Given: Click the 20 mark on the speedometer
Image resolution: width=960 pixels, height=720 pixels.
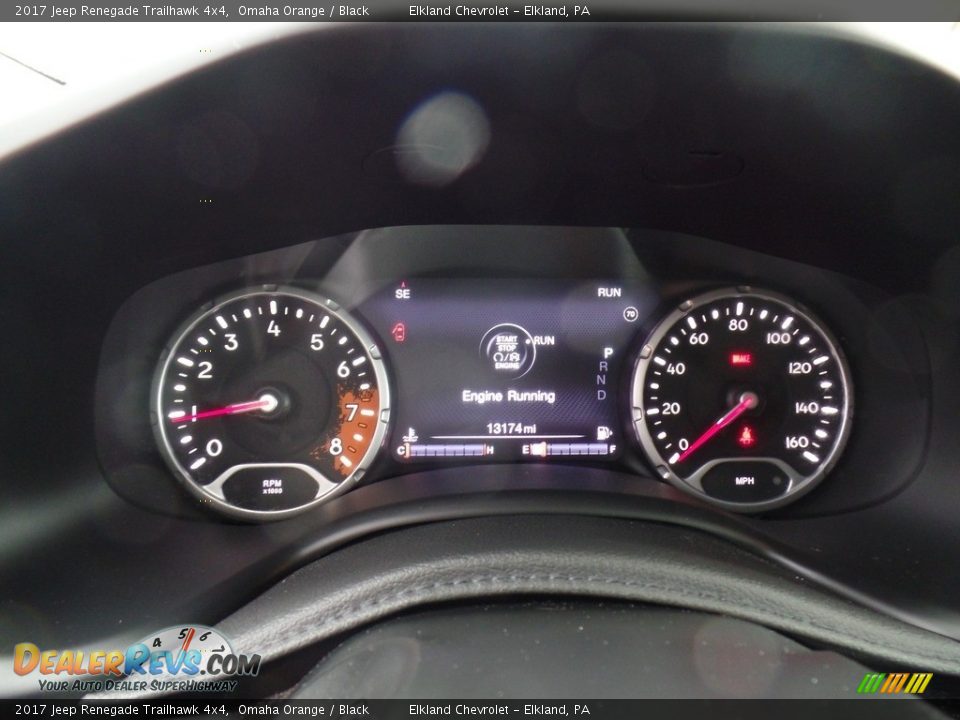Looking at the screenshot, I should pos(671,408).
